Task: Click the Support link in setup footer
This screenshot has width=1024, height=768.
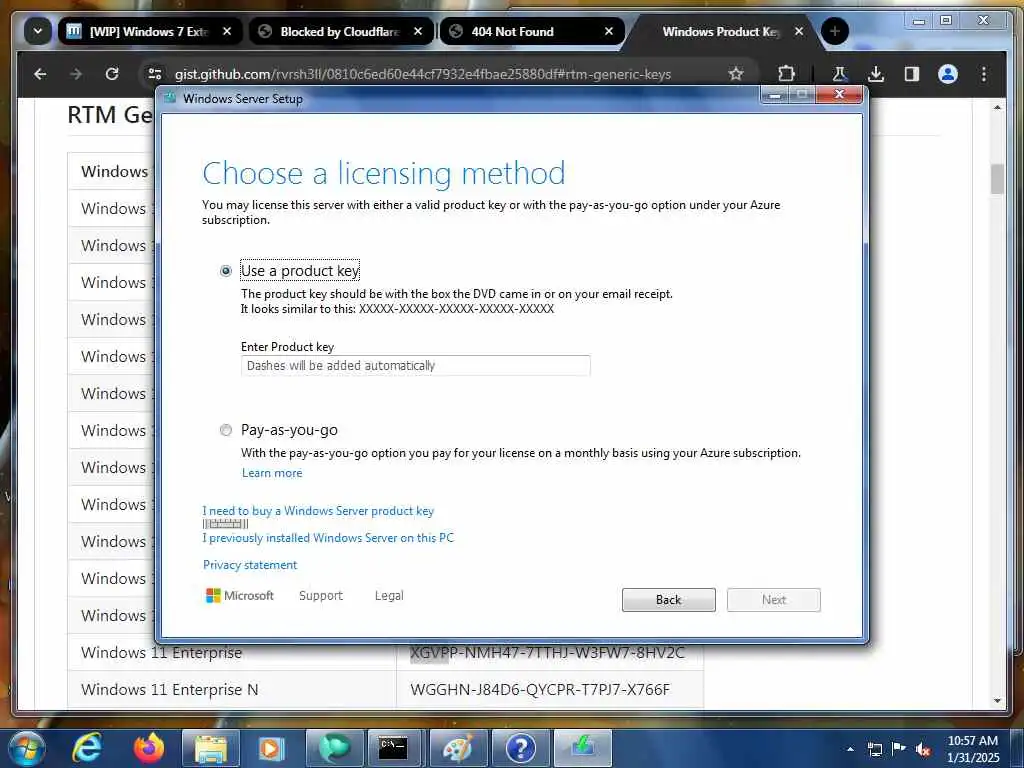Action: point(321,596)
